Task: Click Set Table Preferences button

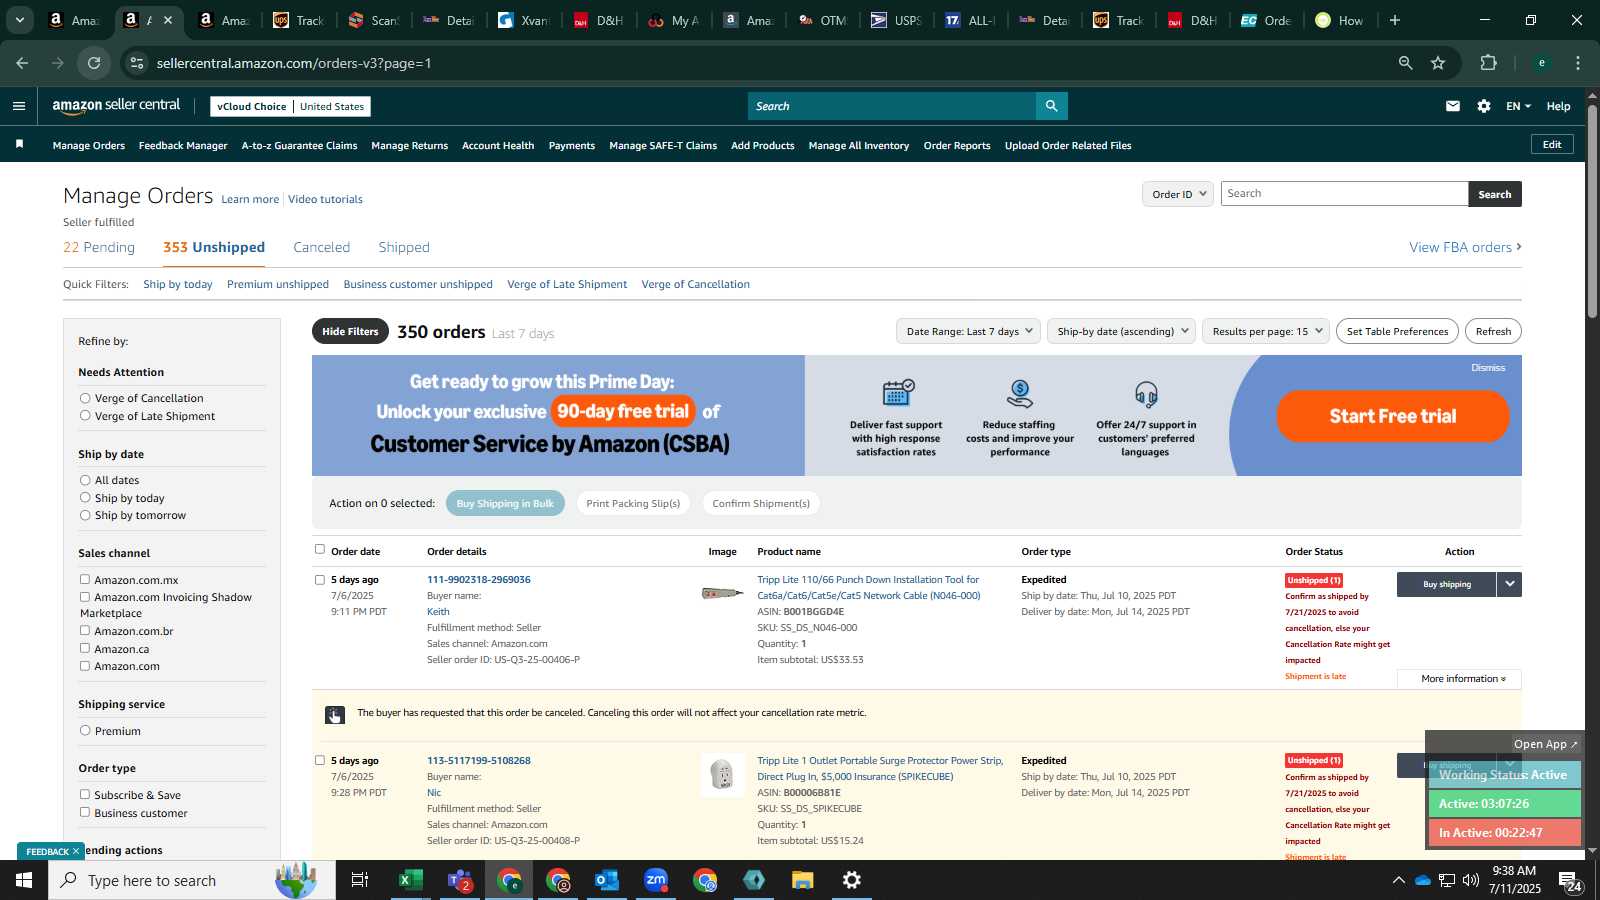Action: [x=1397, y=331]
